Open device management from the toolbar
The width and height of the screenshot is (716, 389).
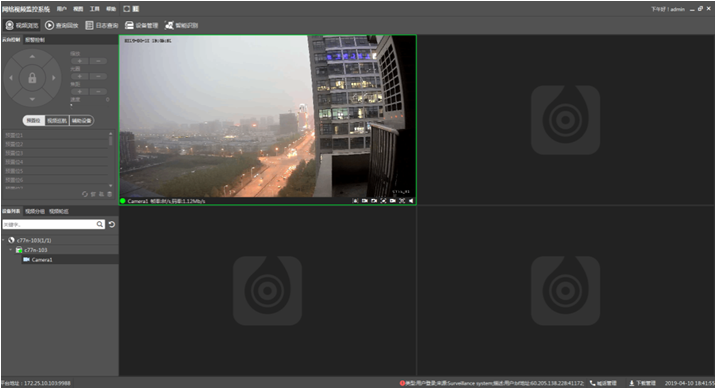point(142,25)
